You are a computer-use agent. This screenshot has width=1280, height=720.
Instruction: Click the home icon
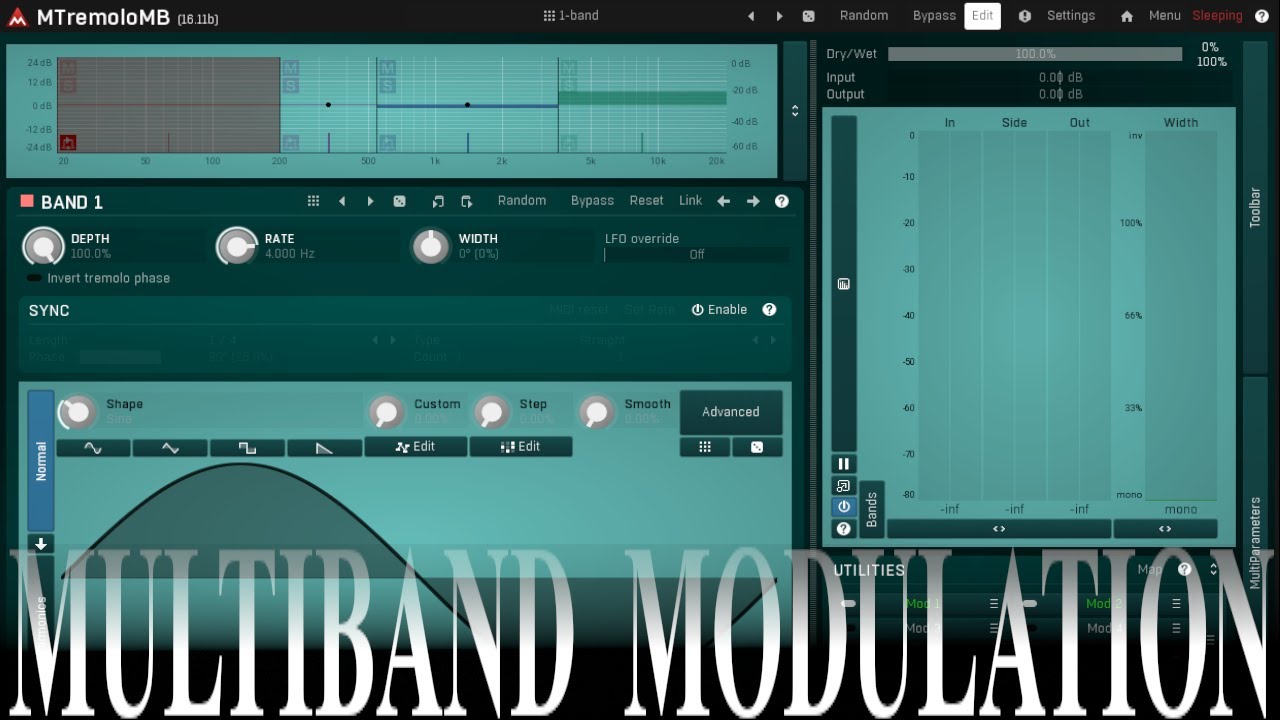point(1127,16)
